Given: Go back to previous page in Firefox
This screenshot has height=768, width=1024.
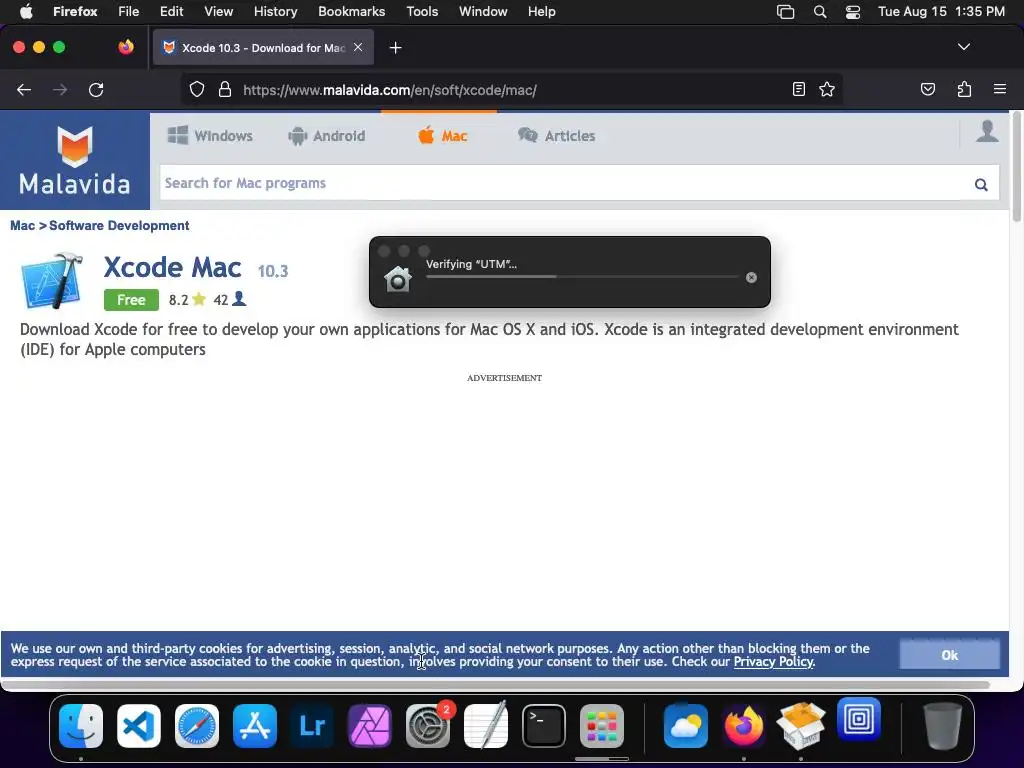Looking at the screenshot, I should [x=24, y=89].
